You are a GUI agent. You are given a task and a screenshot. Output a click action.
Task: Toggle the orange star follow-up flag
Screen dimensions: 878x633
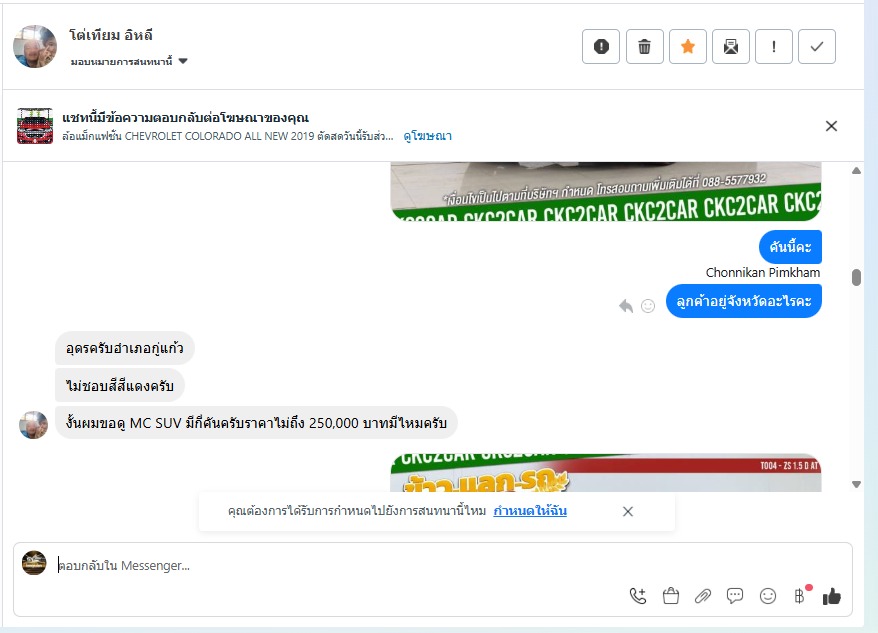[x=688, y=46]
